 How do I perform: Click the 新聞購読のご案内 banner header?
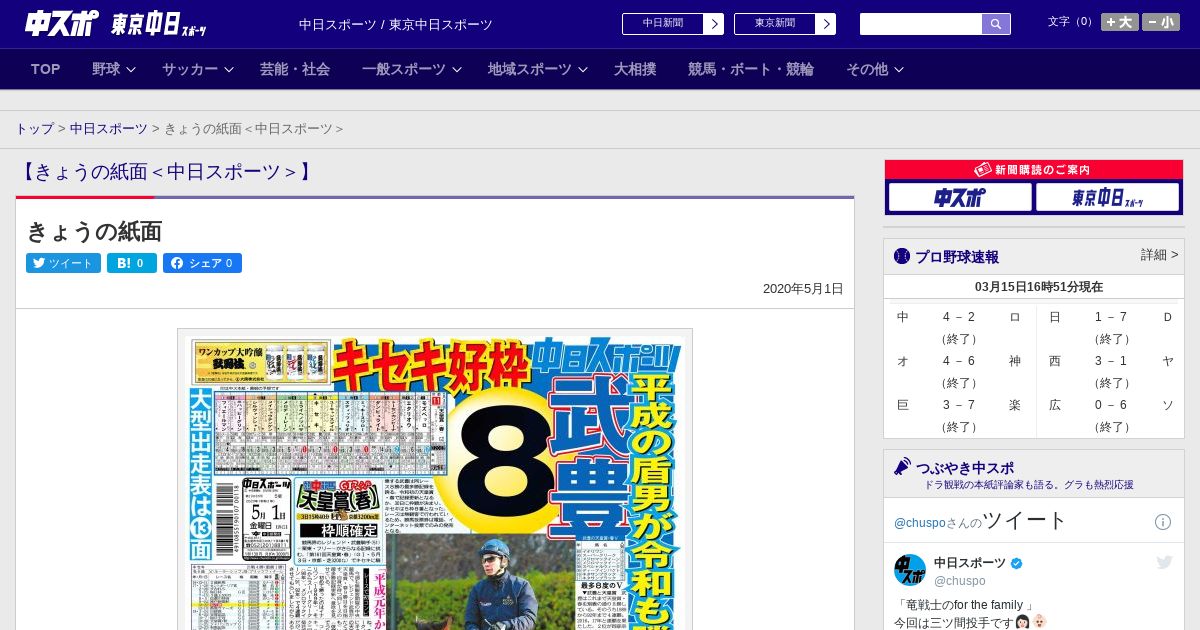[x=1034, y=170]
